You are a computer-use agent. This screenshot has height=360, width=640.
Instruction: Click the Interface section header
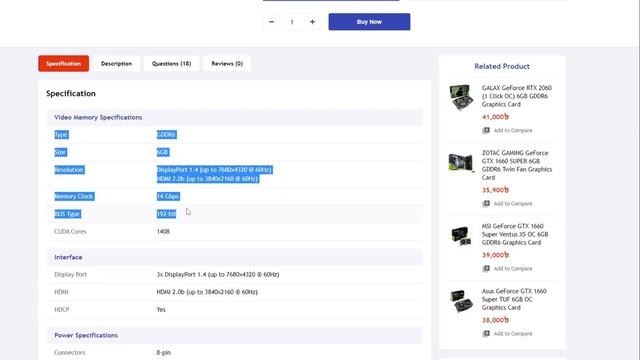pos(235,257)
